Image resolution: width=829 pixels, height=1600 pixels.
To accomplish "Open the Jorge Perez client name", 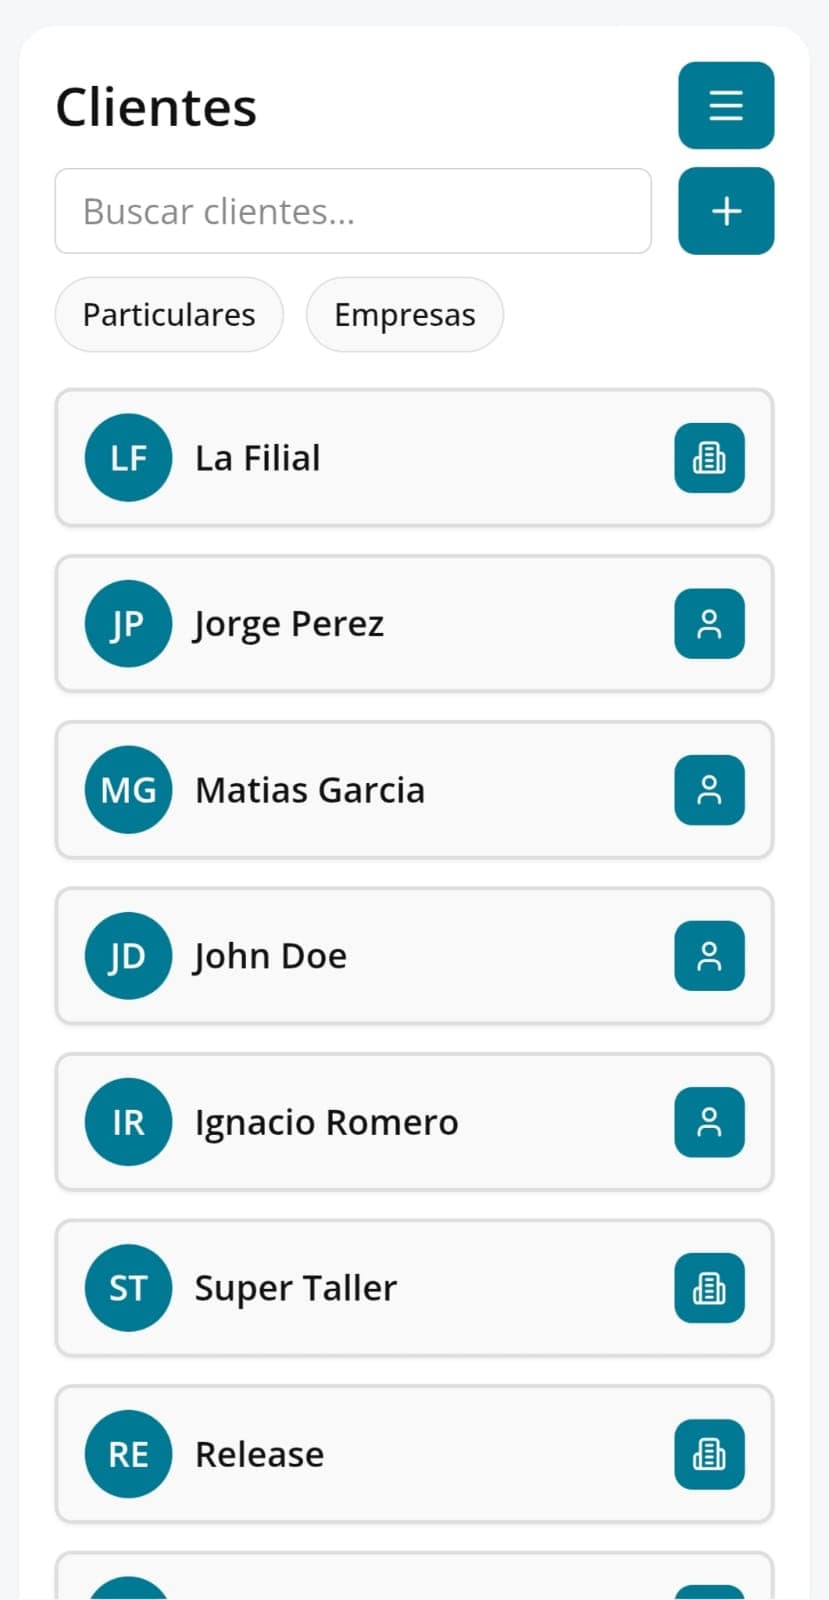I will 289,624.
